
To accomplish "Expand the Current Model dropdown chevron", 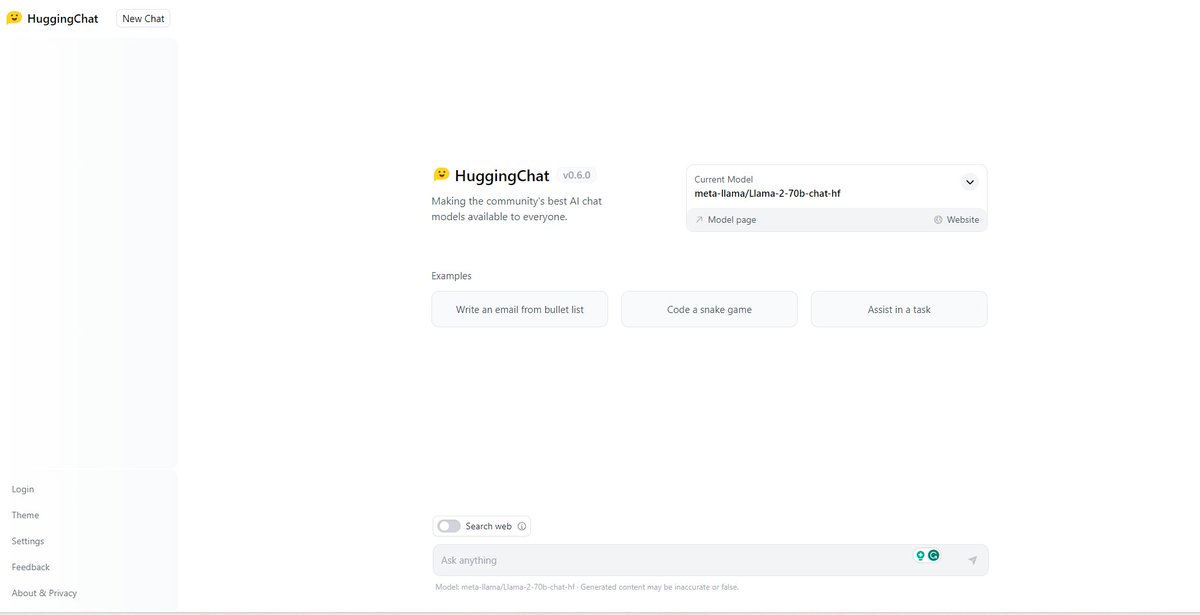I will click(969, 182).
